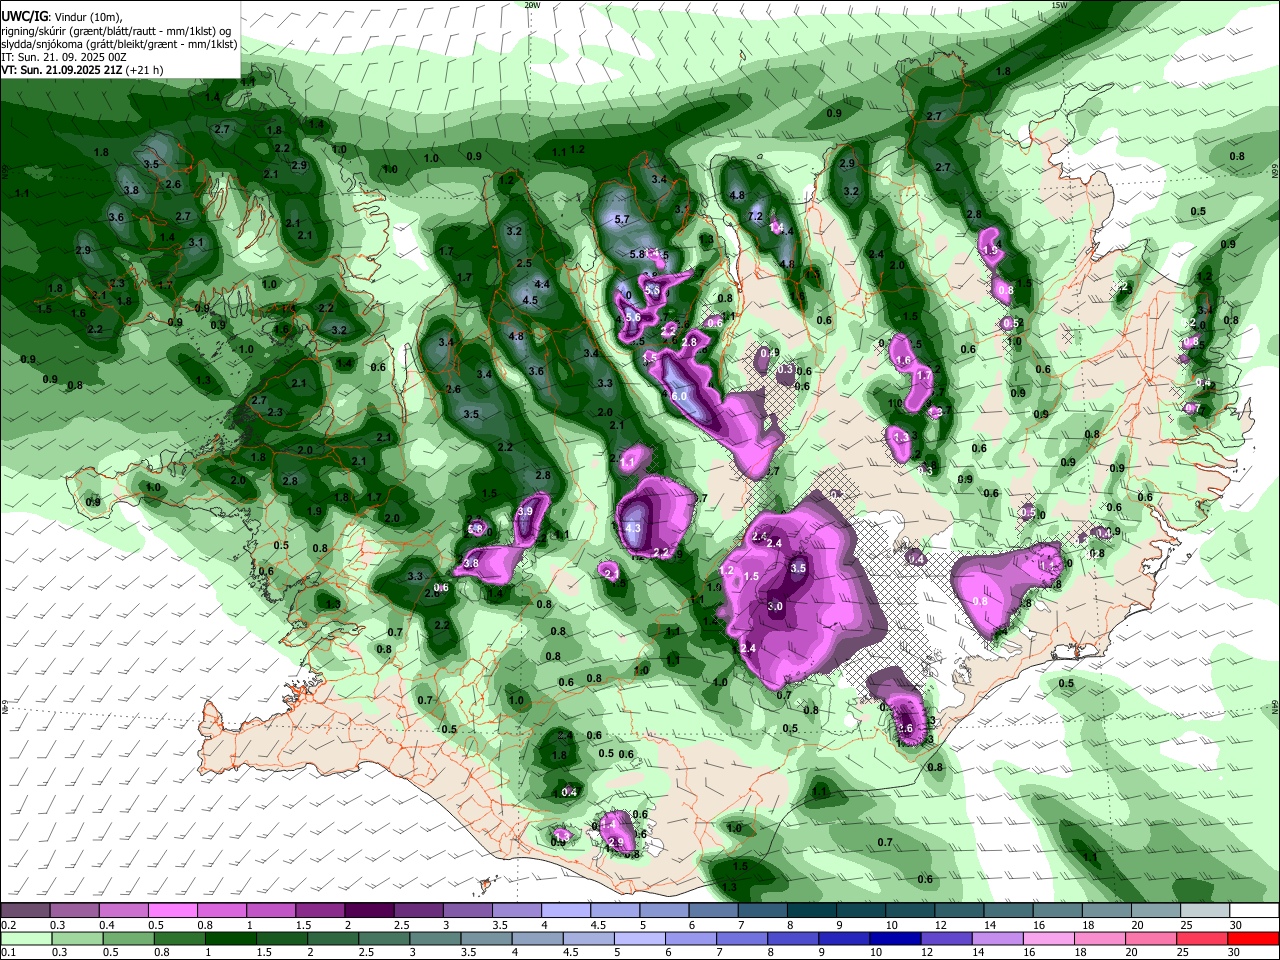Screen dimensions: 1280x960
Task: Choose the bright pink 0.5 snow scale swatch
Action: [172, 911]
